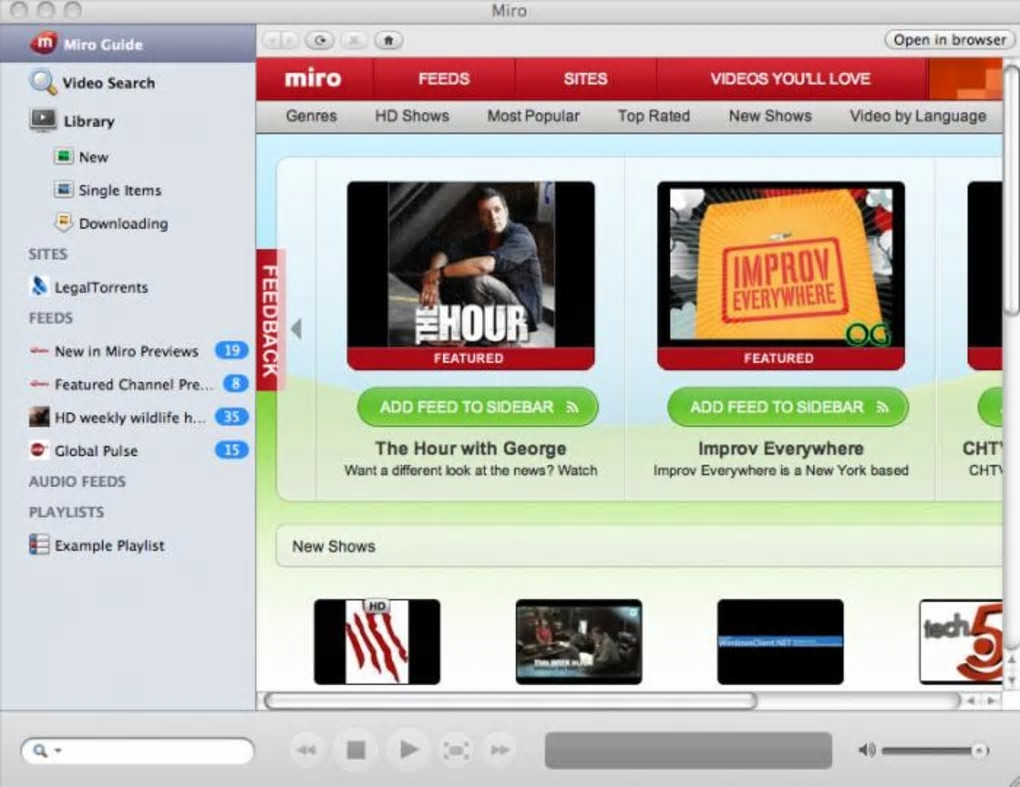Viewport: 1020px width, 787px height.
Task: Add The Hour feed to sidebar
Action: point(477,407)
